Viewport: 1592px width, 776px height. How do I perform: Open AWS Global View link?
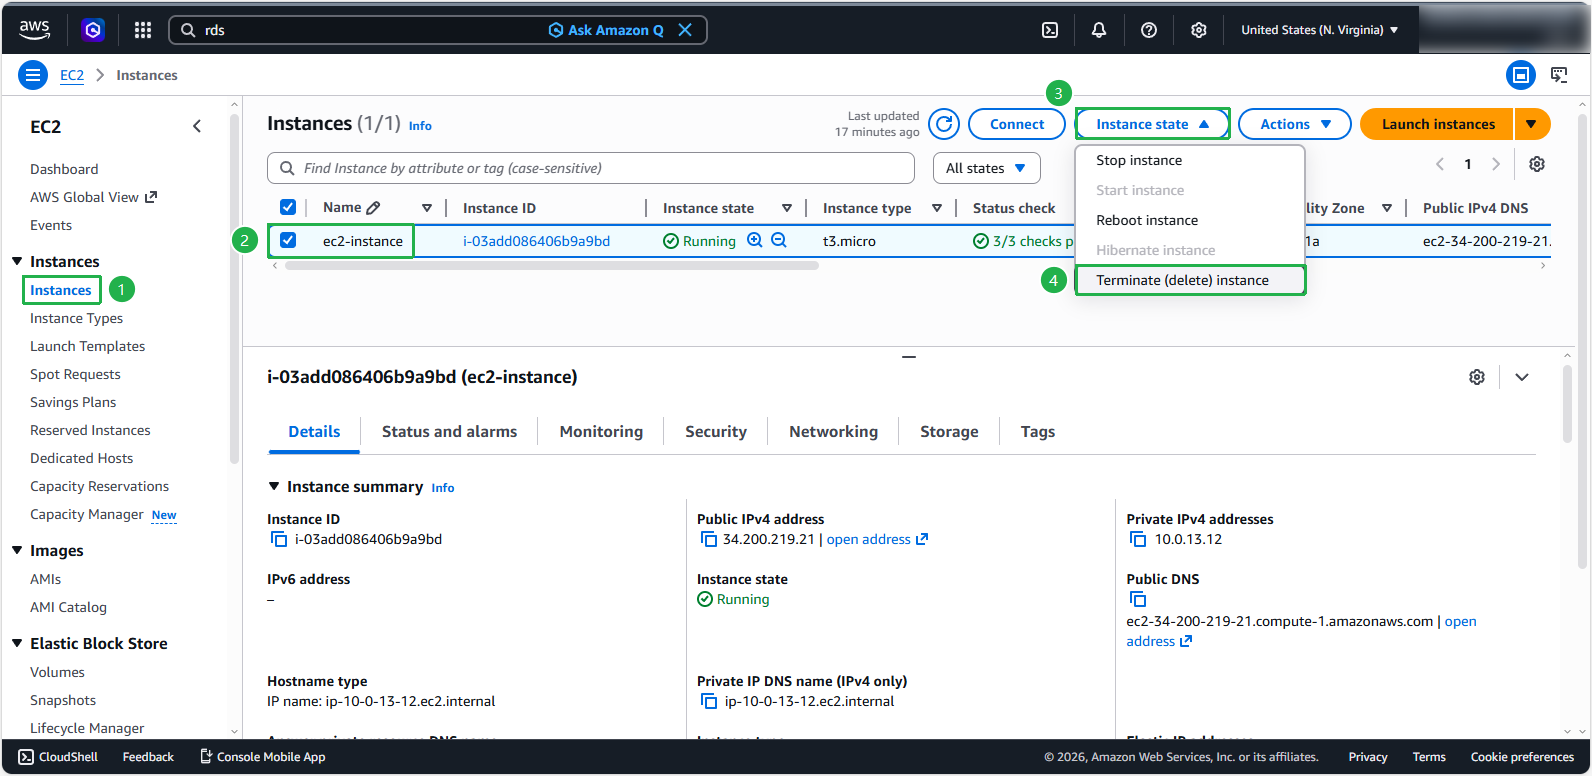[93, 197]
